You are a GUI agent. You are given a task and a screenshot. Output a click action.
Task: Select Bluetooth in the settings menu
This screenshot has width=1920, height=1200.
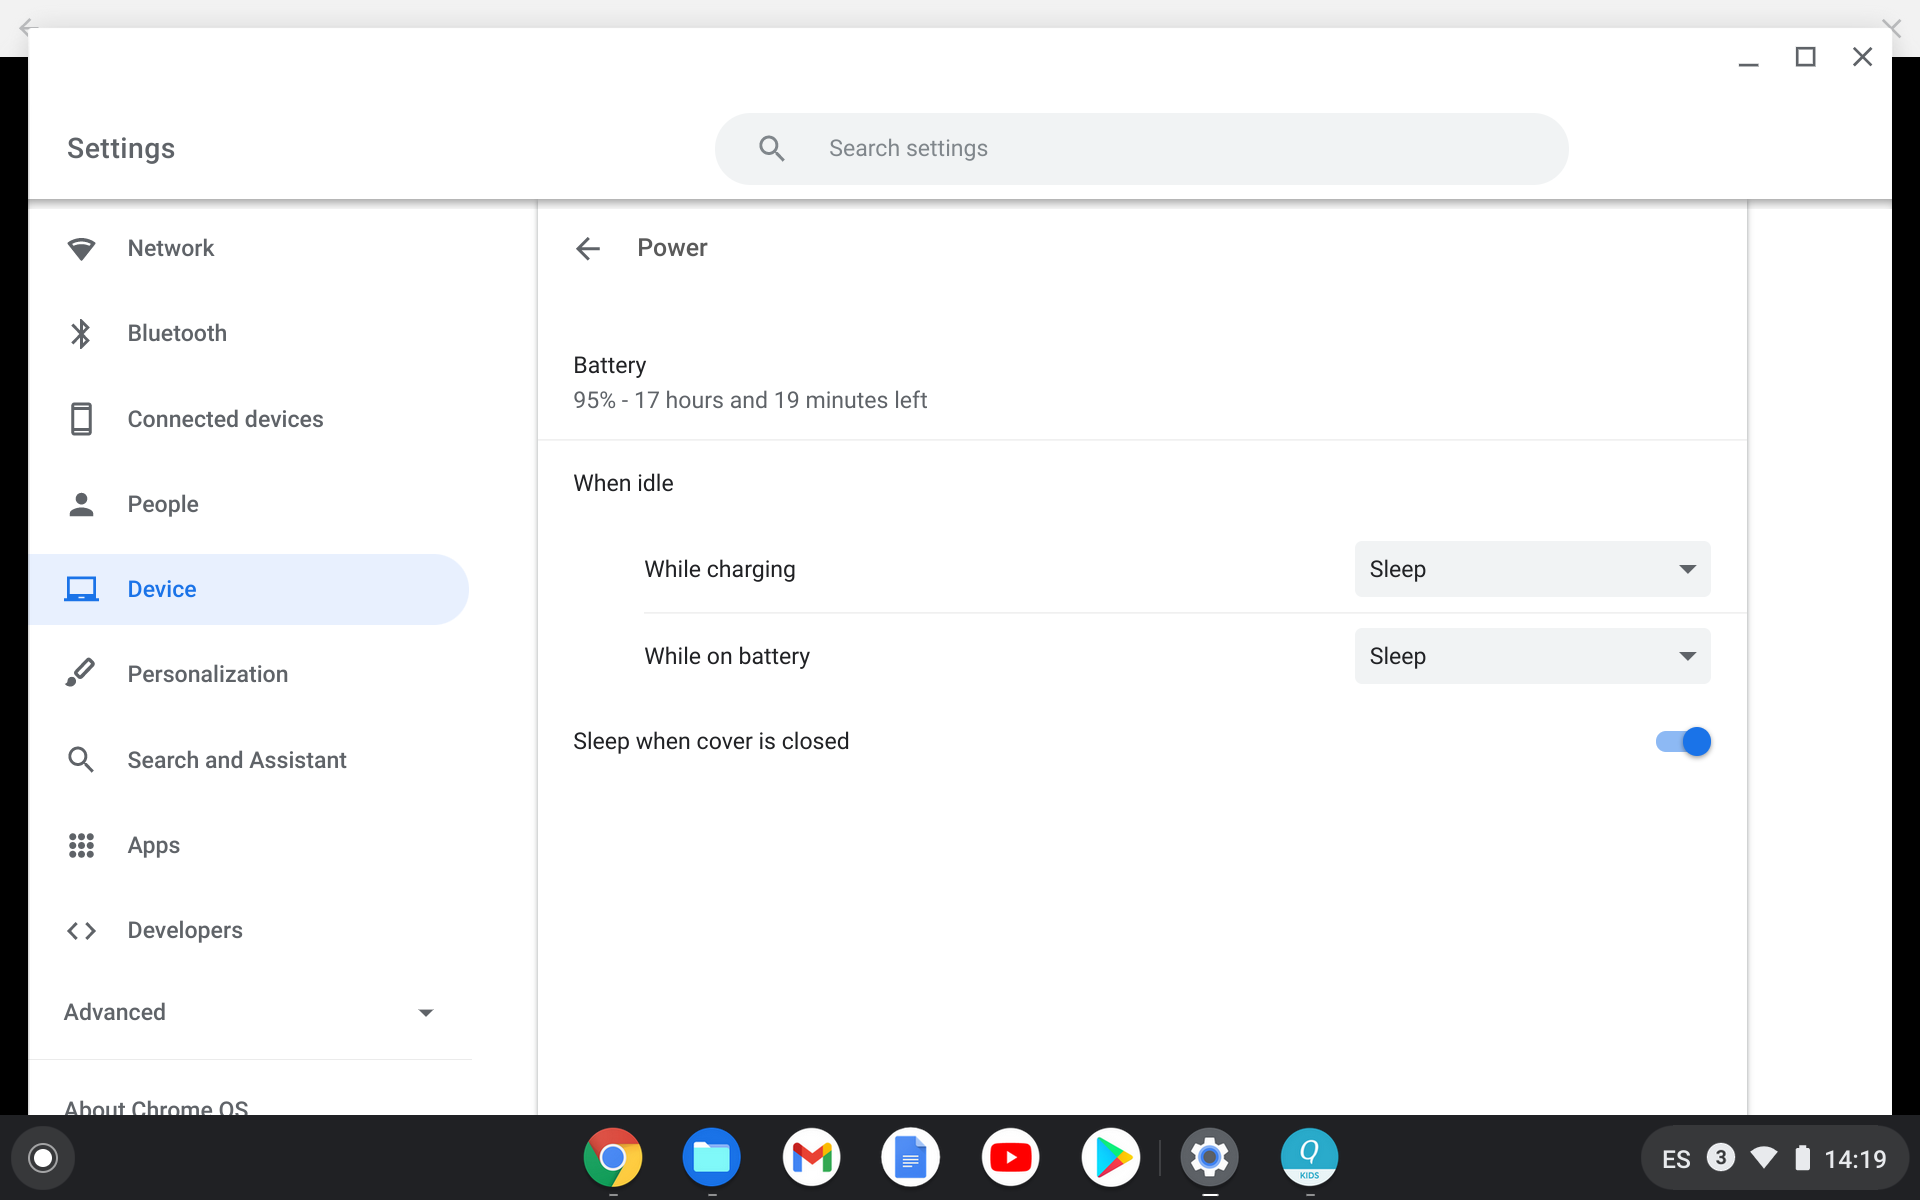click(250, 333)
